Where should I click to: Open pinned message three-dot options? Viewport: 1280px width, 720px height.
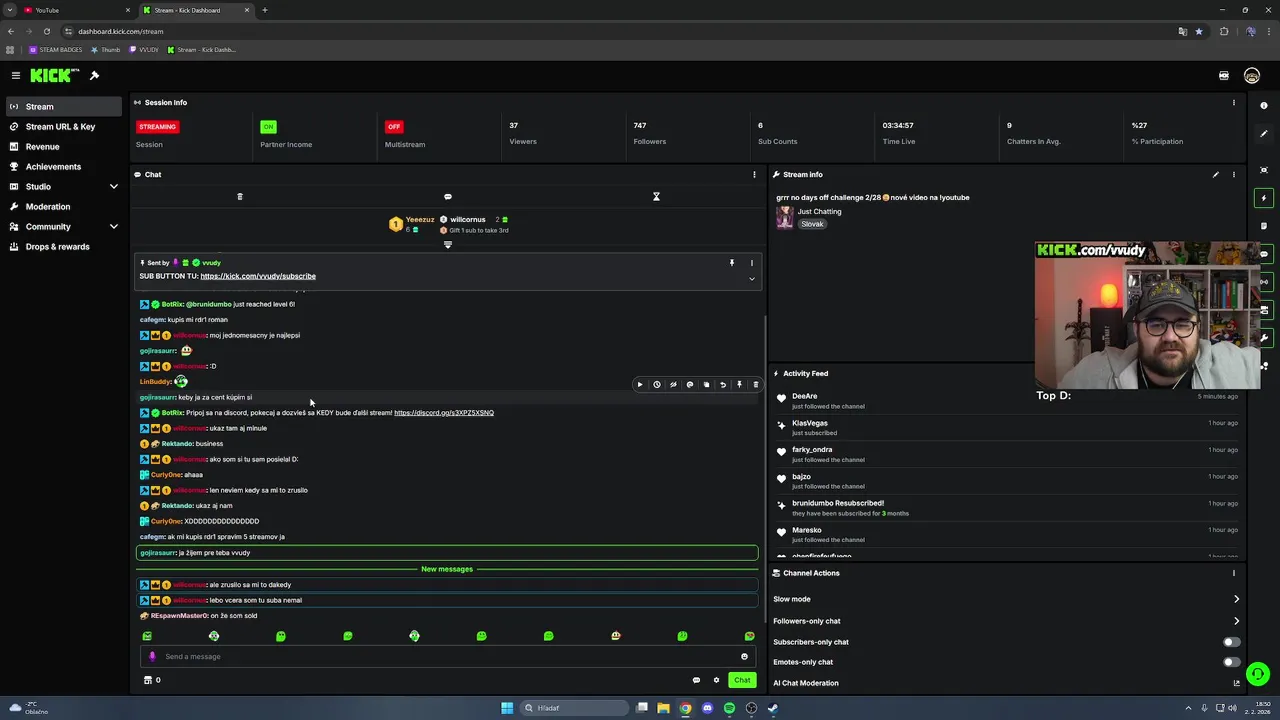click(752, 263)
